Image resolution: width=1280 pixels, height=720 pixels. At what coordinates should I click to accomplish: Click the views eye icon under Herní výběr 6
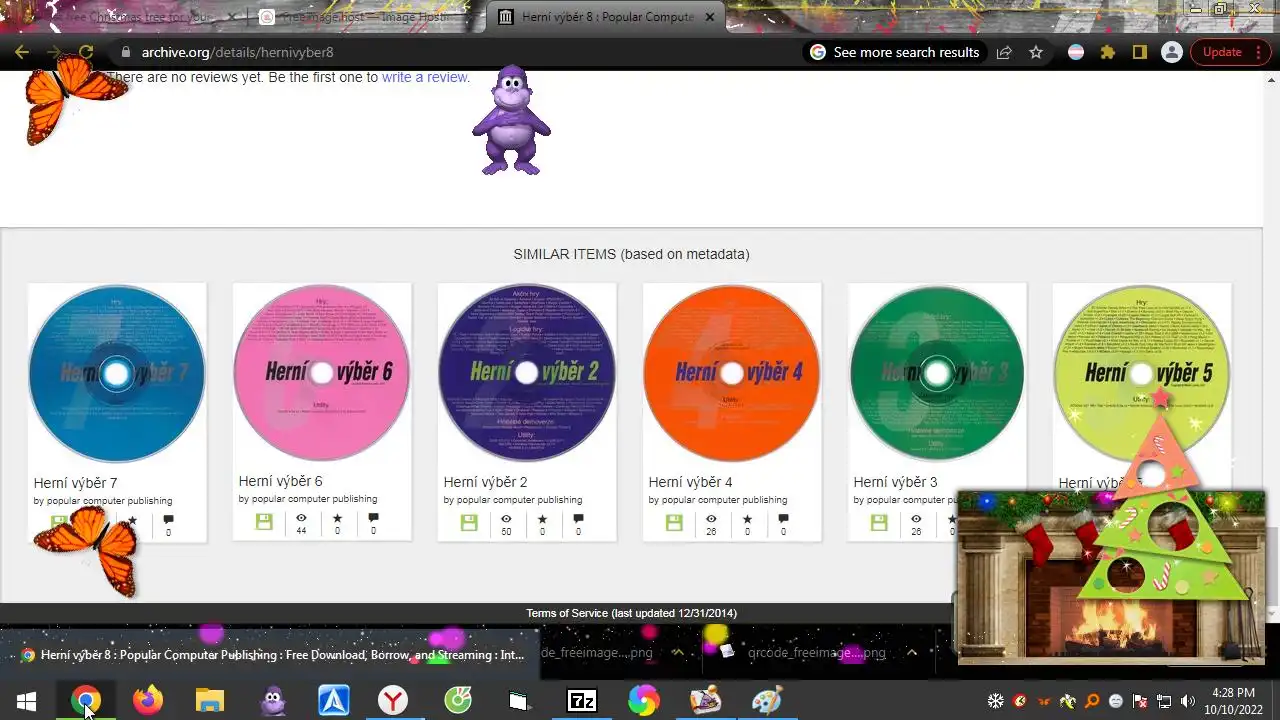click(301, 519)
